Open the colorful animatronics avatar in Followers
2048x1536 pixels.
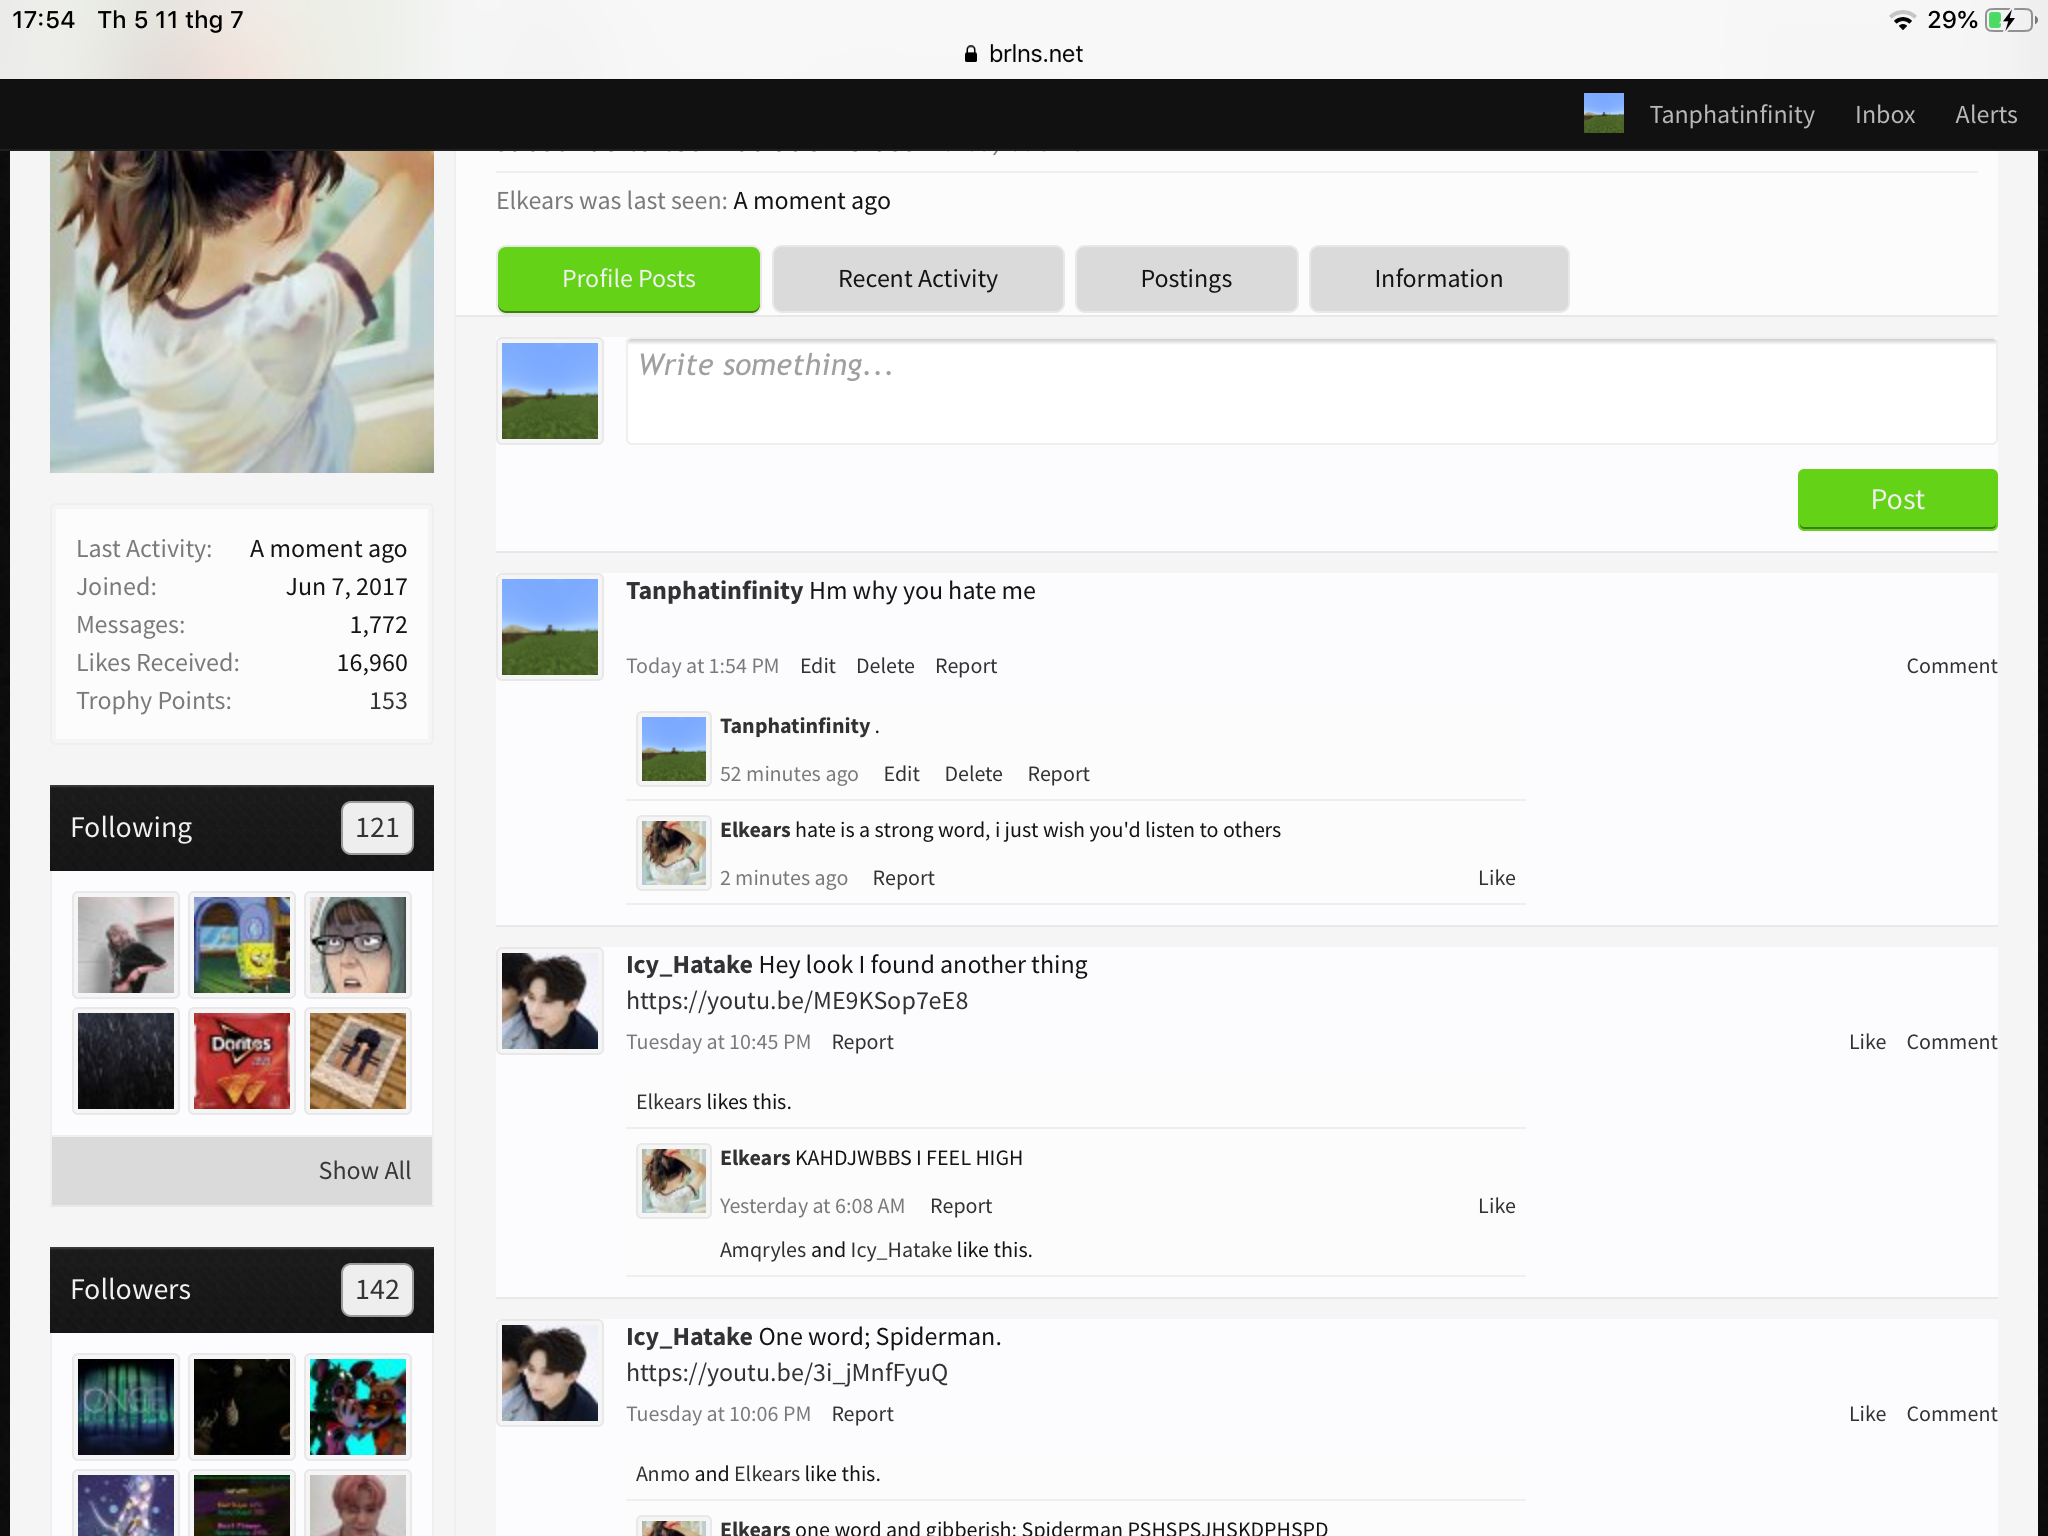pyautogui.click(x=358, y=1407)
